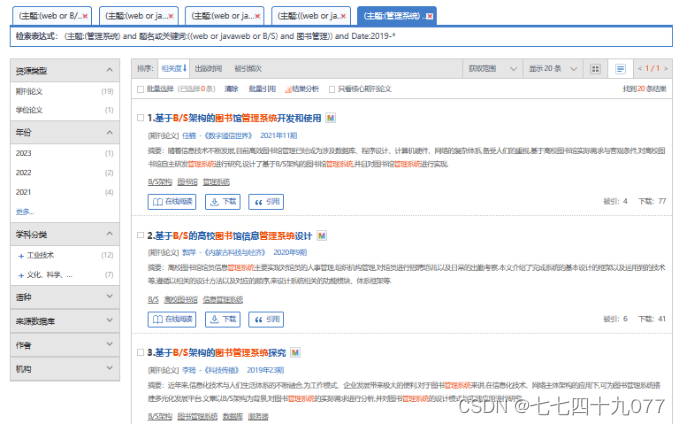
Task: Close the second '主题:(web or ja...' search tab
Action: [x=171, y=16]
